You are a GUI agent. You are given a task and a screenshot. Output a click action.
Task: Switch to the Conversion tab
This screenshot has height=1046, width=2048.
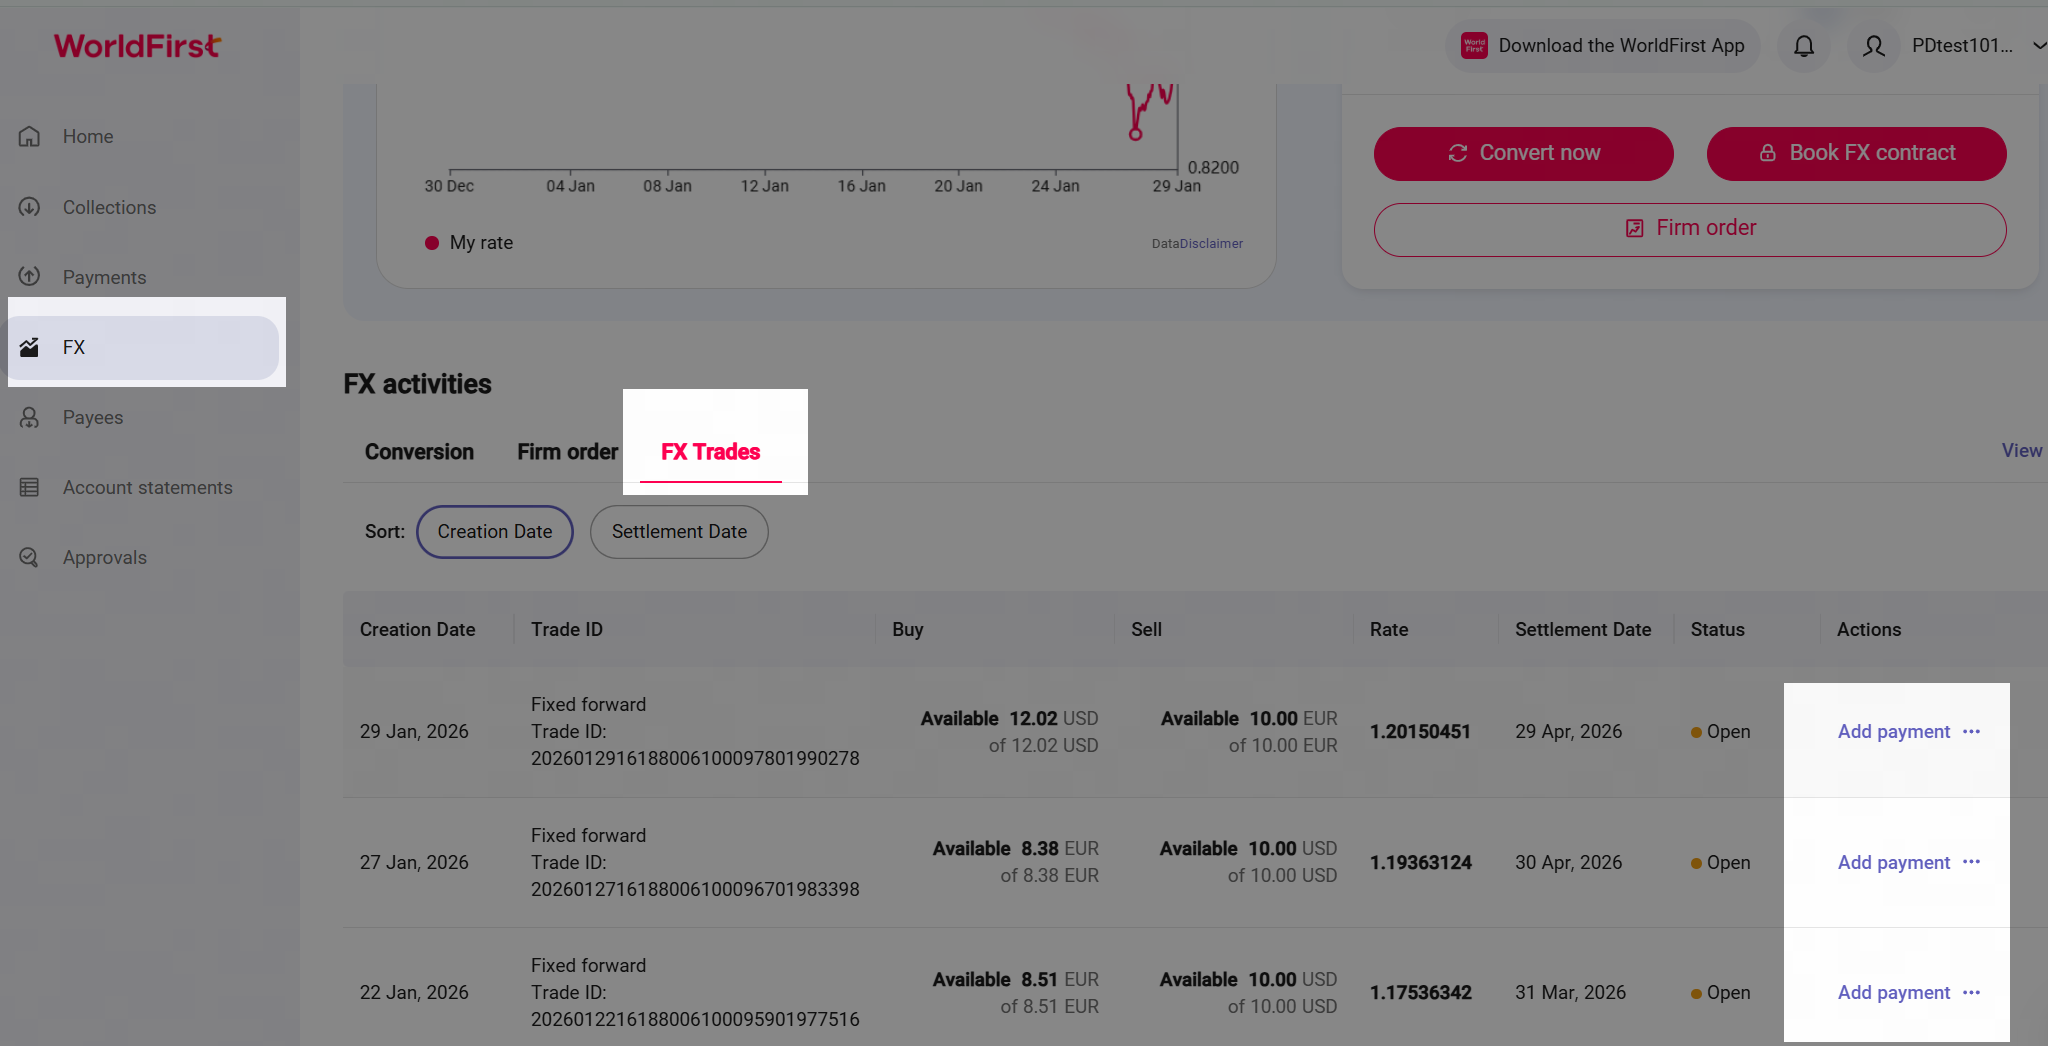[x=419, y=452]
